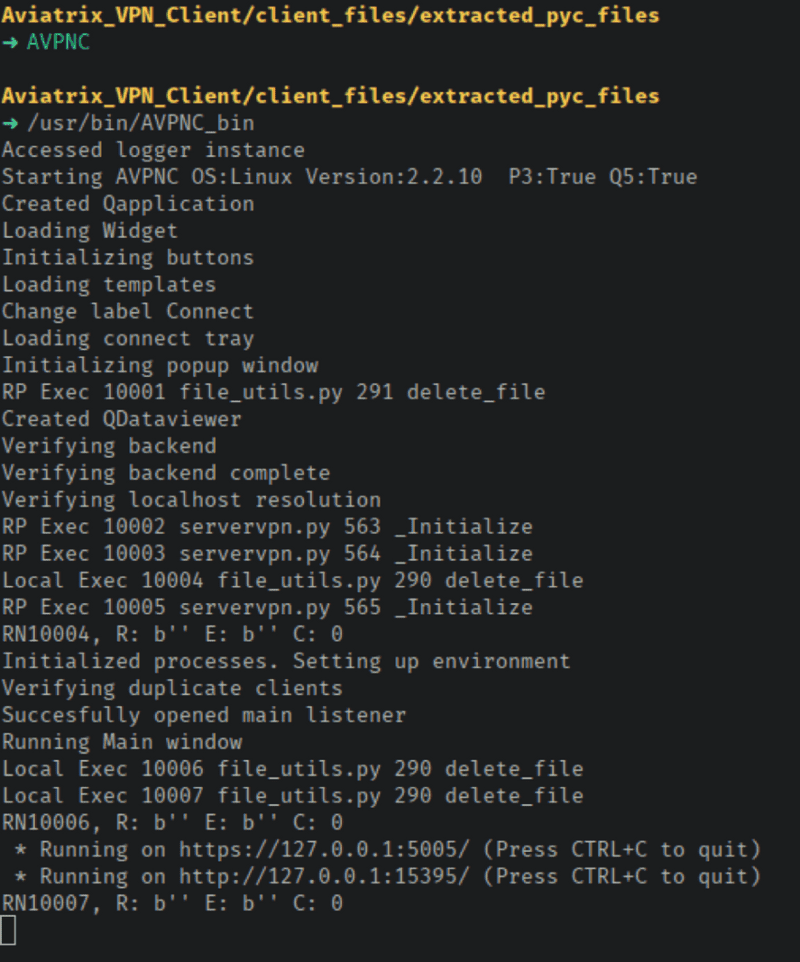Select the "Running Main window" log line

coord(122,742)
